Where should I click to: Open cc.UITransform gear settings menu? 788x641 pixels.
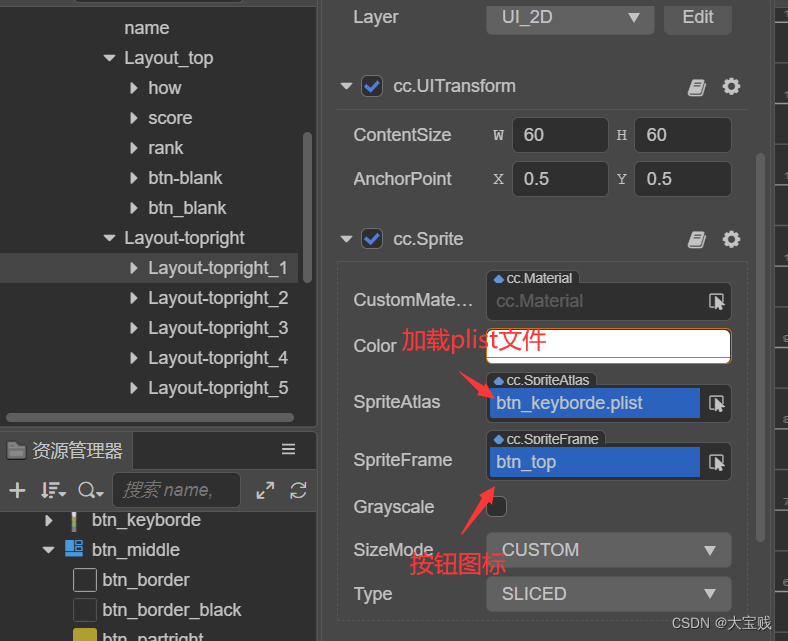click(x=731, y=87)
